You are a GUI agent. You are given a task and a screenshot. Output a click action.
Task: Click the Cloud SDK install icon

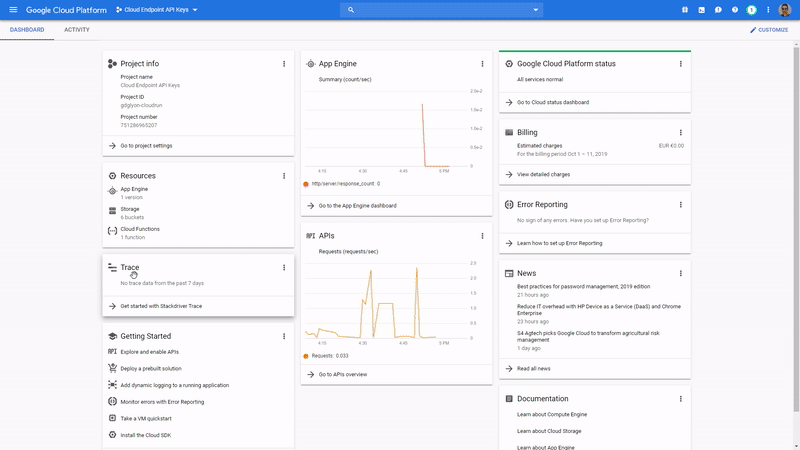point(112,435)
